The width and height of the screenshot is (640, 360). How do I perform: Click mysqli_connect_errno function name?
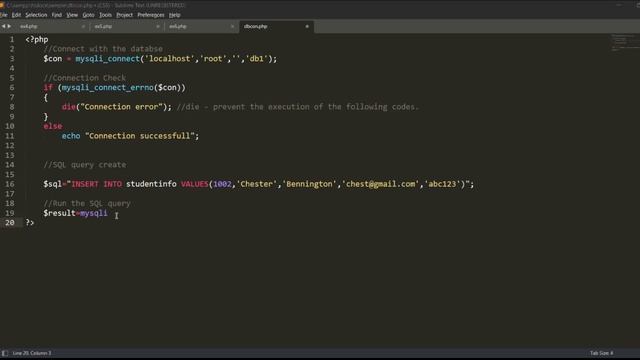107,88
